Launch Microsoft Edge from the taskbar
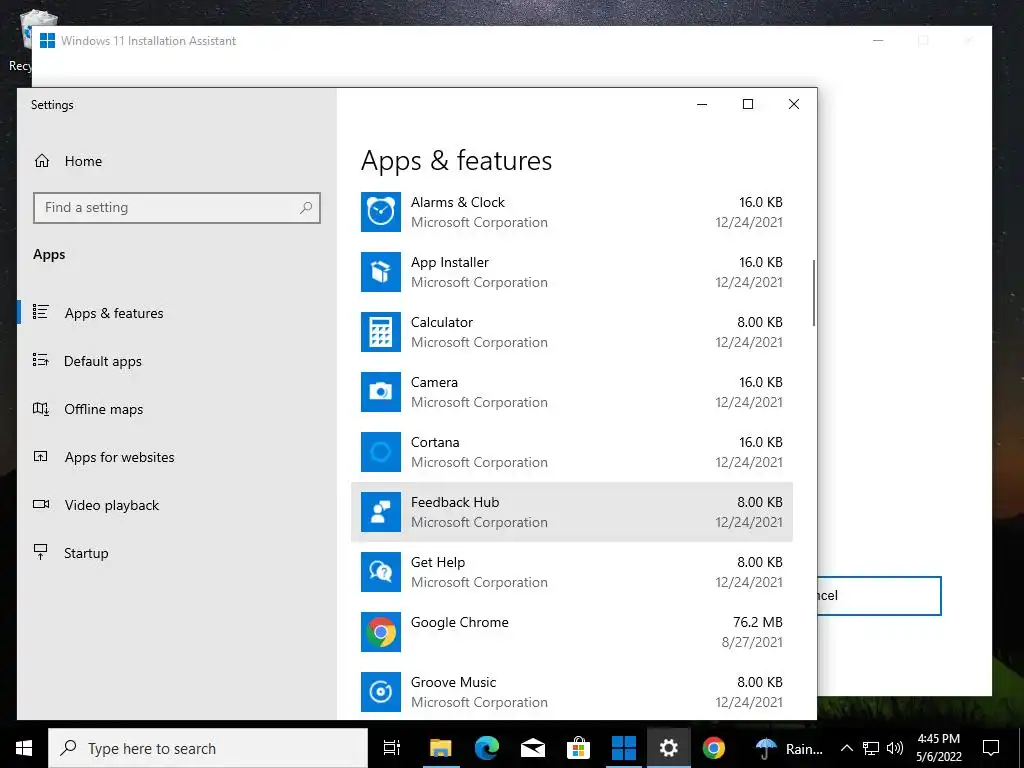1024x768 pixels. (487, 748)
